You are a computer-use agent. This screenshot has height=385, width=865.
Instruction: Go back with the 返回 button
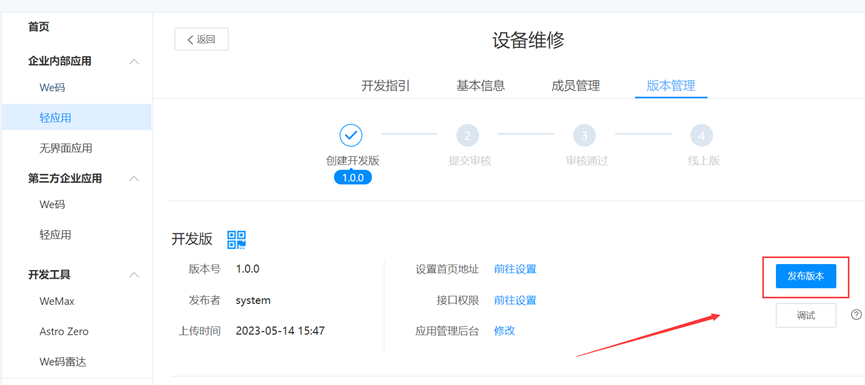pyautogui.click(x=201, y=39)
